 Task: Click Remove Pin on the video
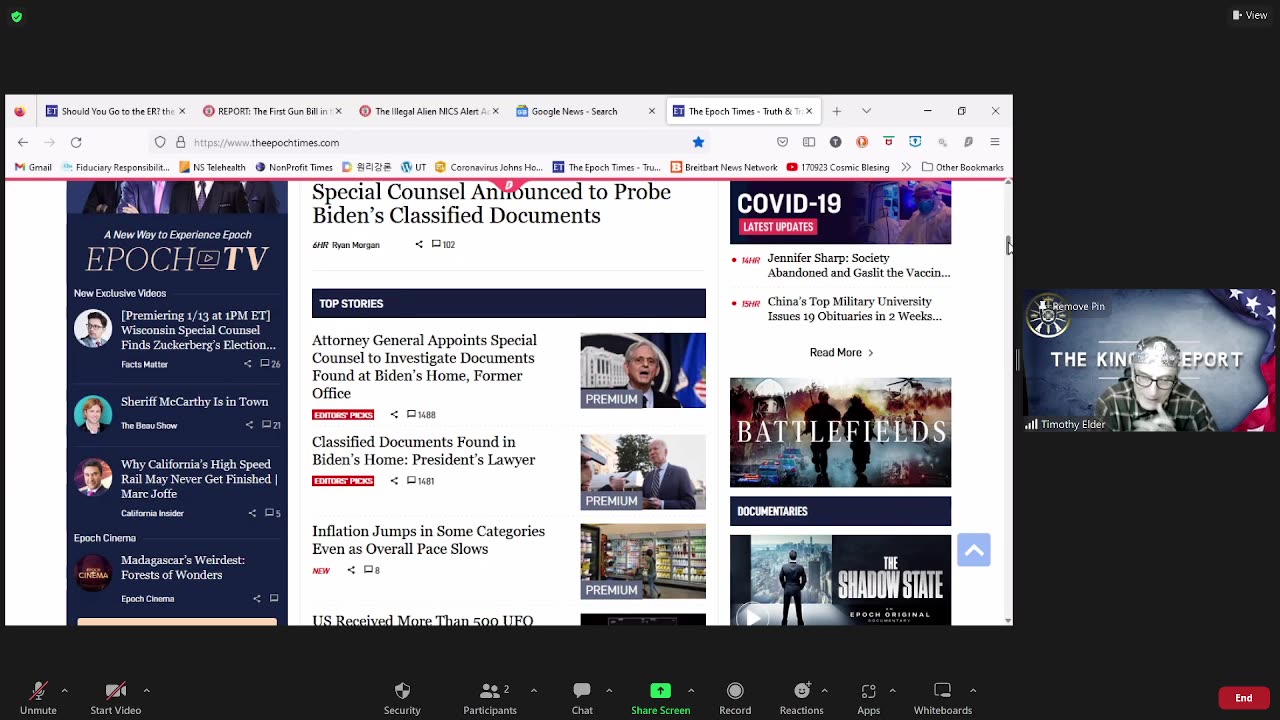click(1078, 306)
